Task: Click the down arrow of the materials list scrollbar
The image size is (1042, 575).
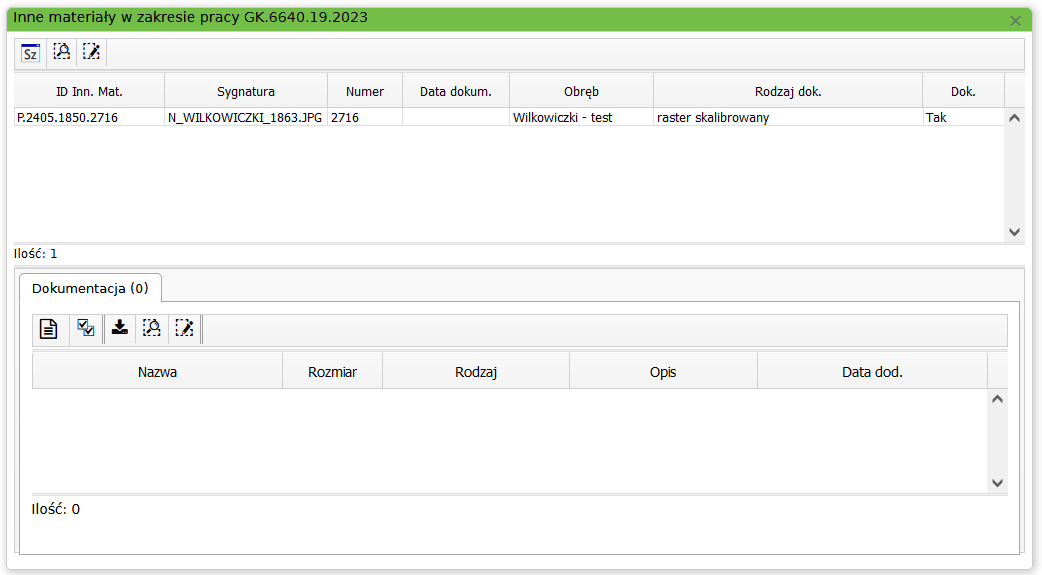Action: point(1015,232)
